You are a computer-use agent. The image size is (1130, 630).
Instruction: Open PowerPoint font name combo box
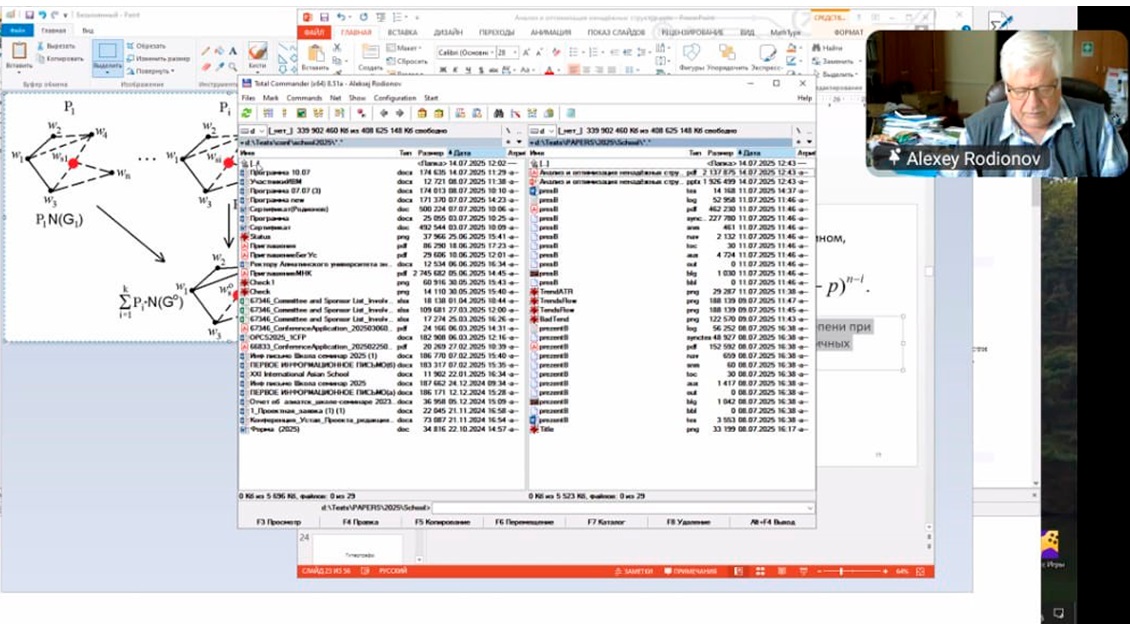click(x=466, y=53)
